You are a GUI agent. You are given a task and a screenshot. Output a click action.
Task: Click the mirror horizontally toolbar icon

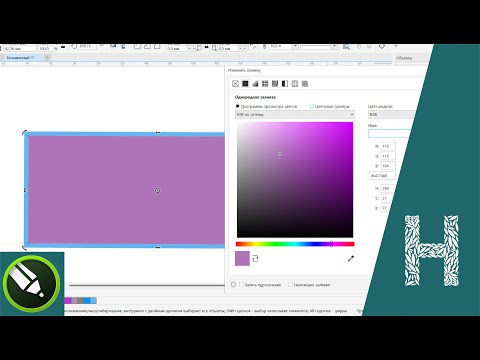[113, 47]
